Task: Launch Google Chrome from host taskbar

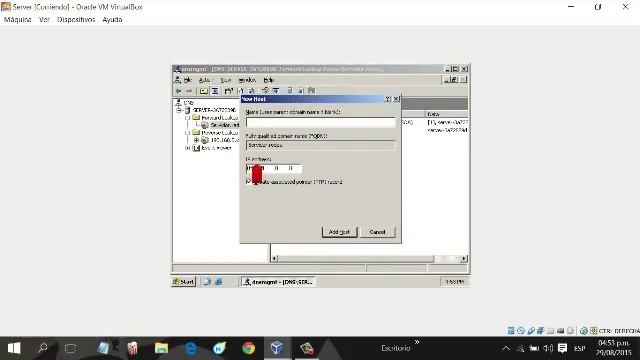Action: click(x=248, y=348)
